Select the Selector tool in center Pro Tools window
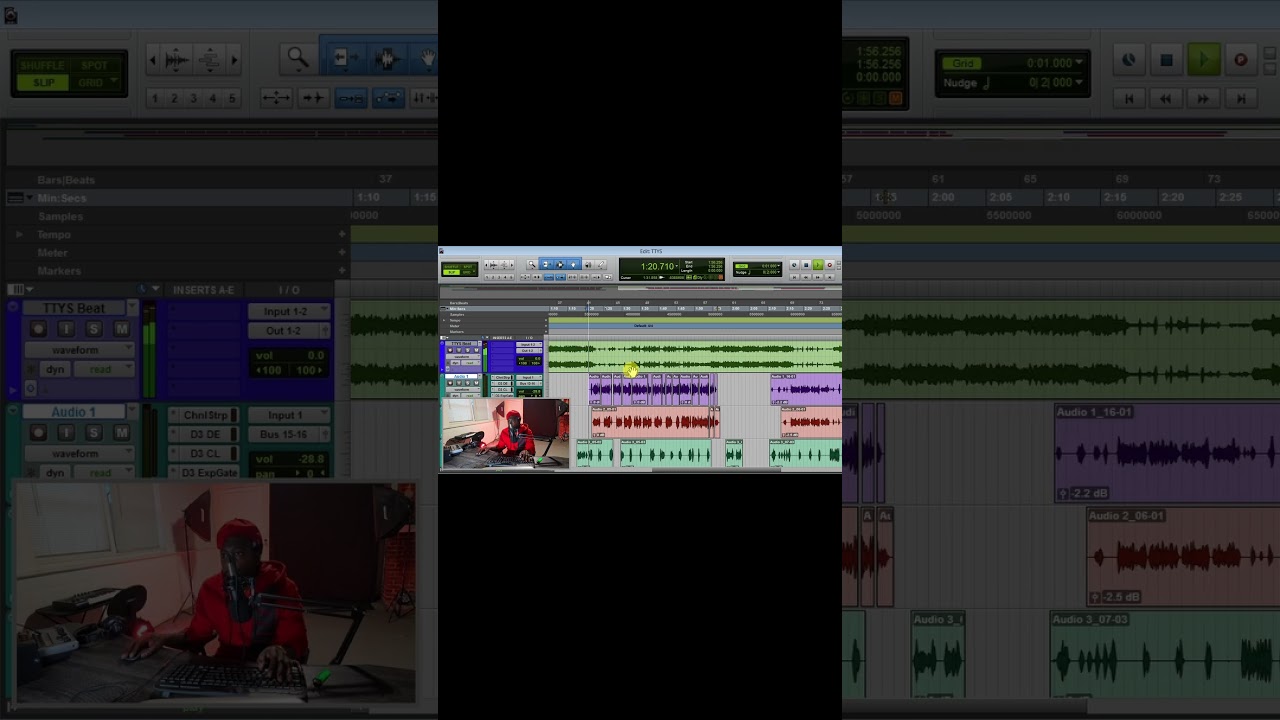The image size is (1280, 720). (560, 265)
